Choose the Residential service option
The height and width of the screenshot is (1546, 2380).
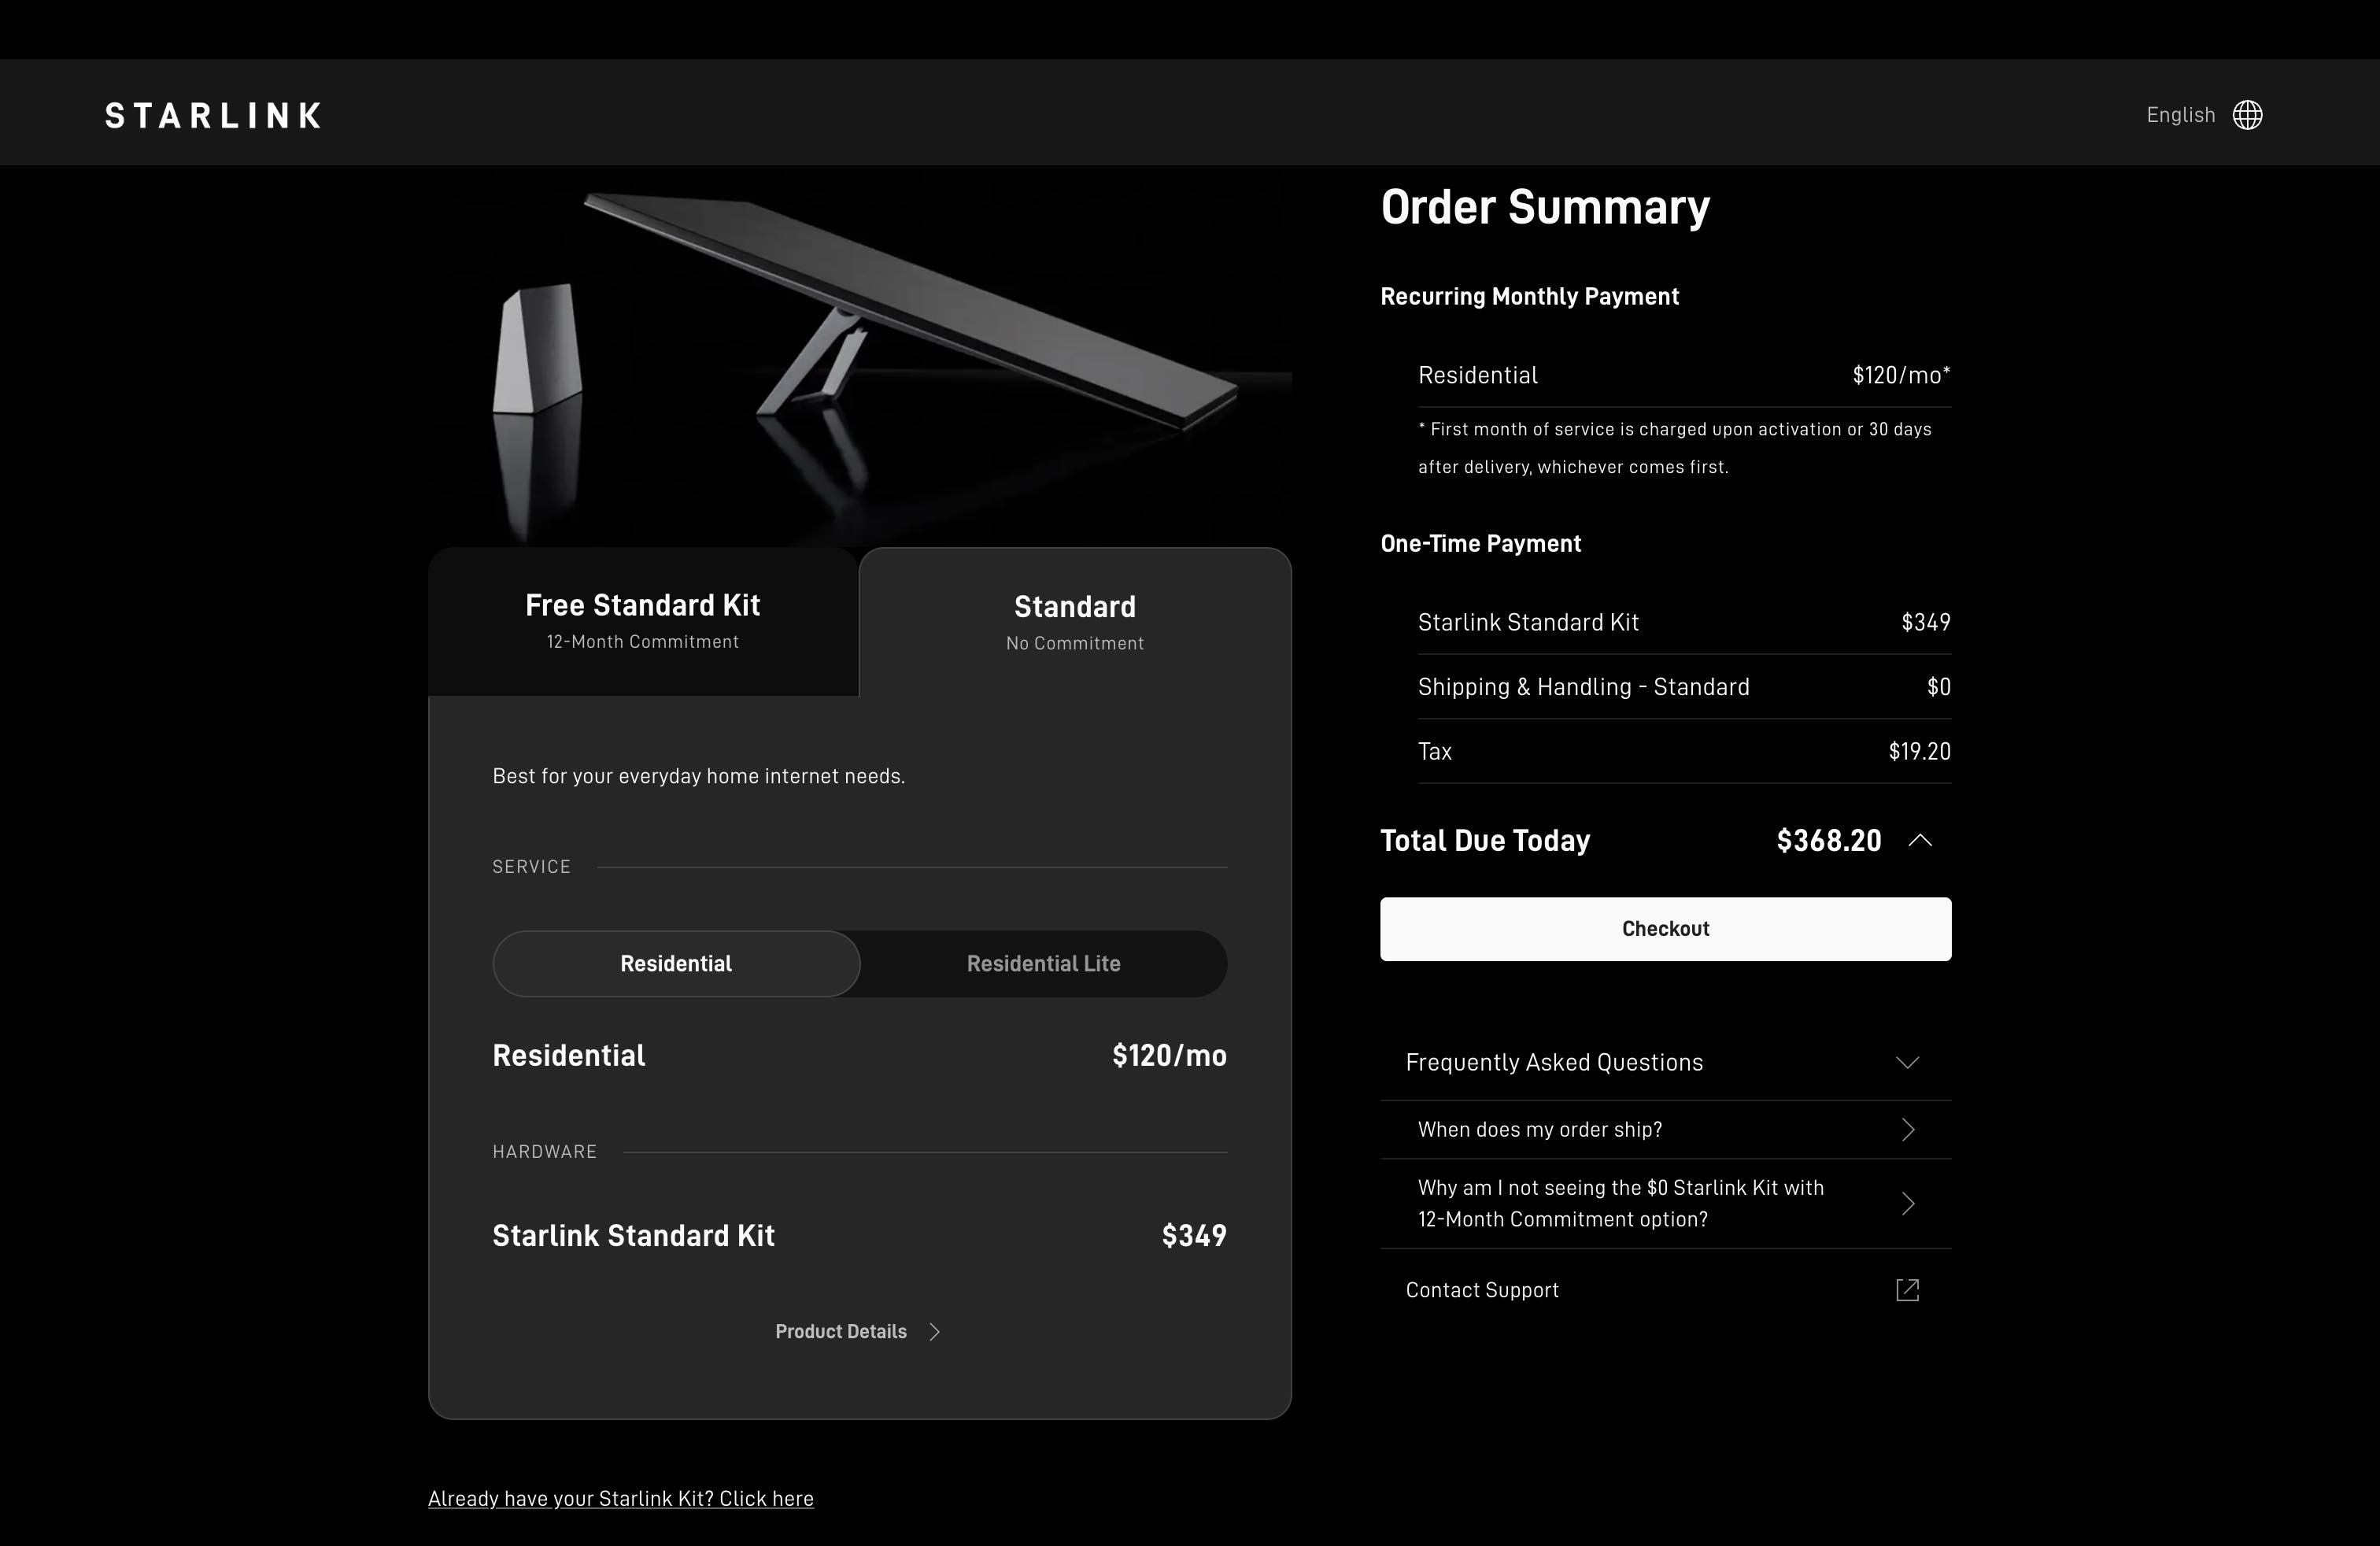[x=676, y=963]
